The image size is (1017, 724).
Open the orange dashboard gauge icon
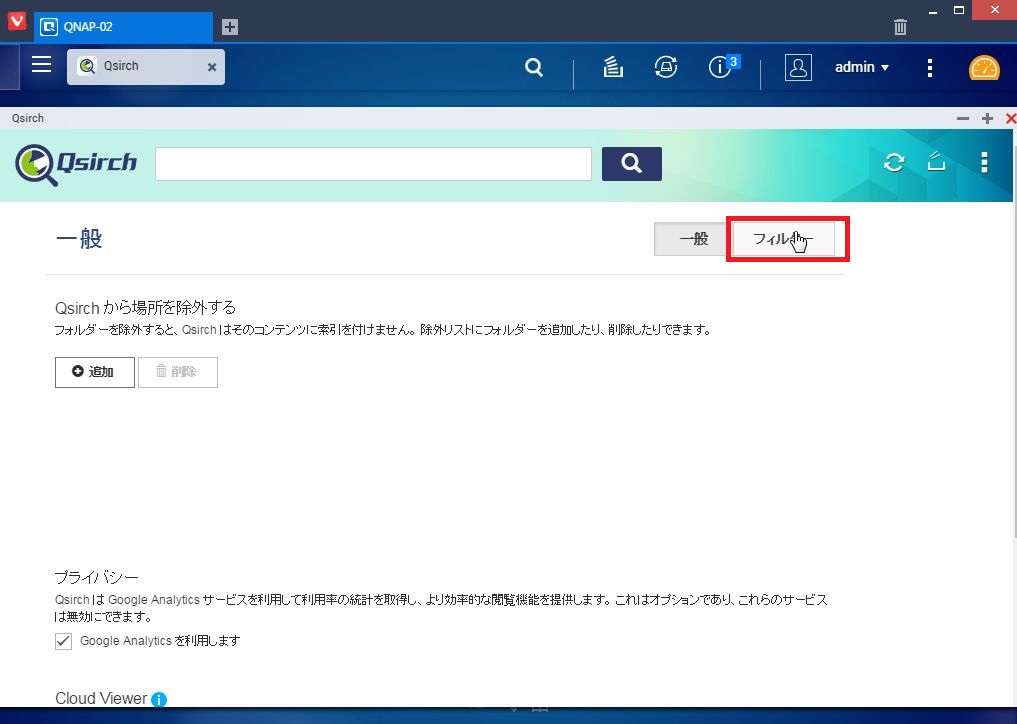tap(984, 67)
